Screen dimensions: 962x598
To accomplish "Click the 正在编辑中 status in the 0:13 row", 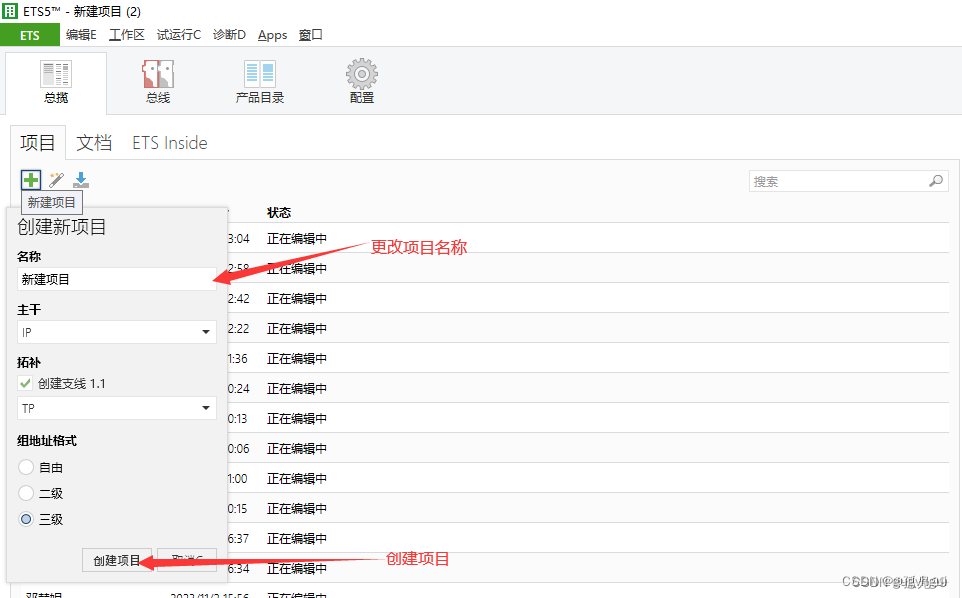I will tap(297, 419).
